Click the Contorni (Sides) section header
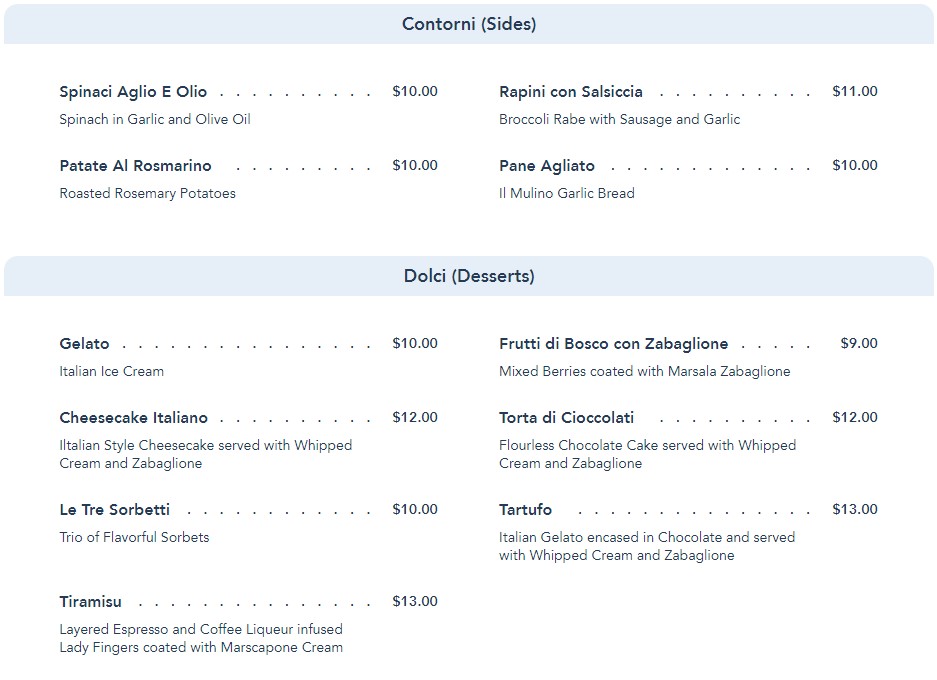Image resolution: width=937 pixels, height=680 pixels. tap(468, 24)
